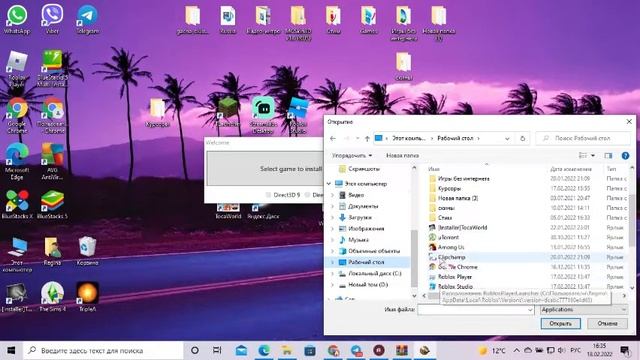Expand the Локальный диск (C:) node
640x360 pixels.
tap(332, 273)
